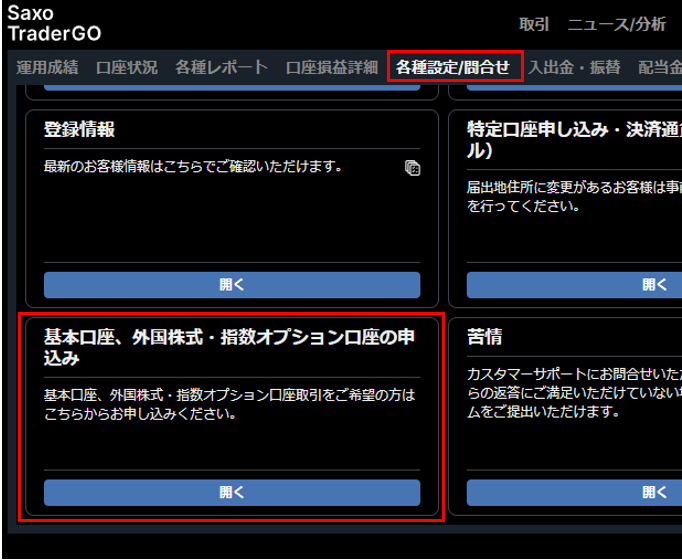Click 開く in 特定口座申し込み card

pyautogui.click(x=574, y=285)
